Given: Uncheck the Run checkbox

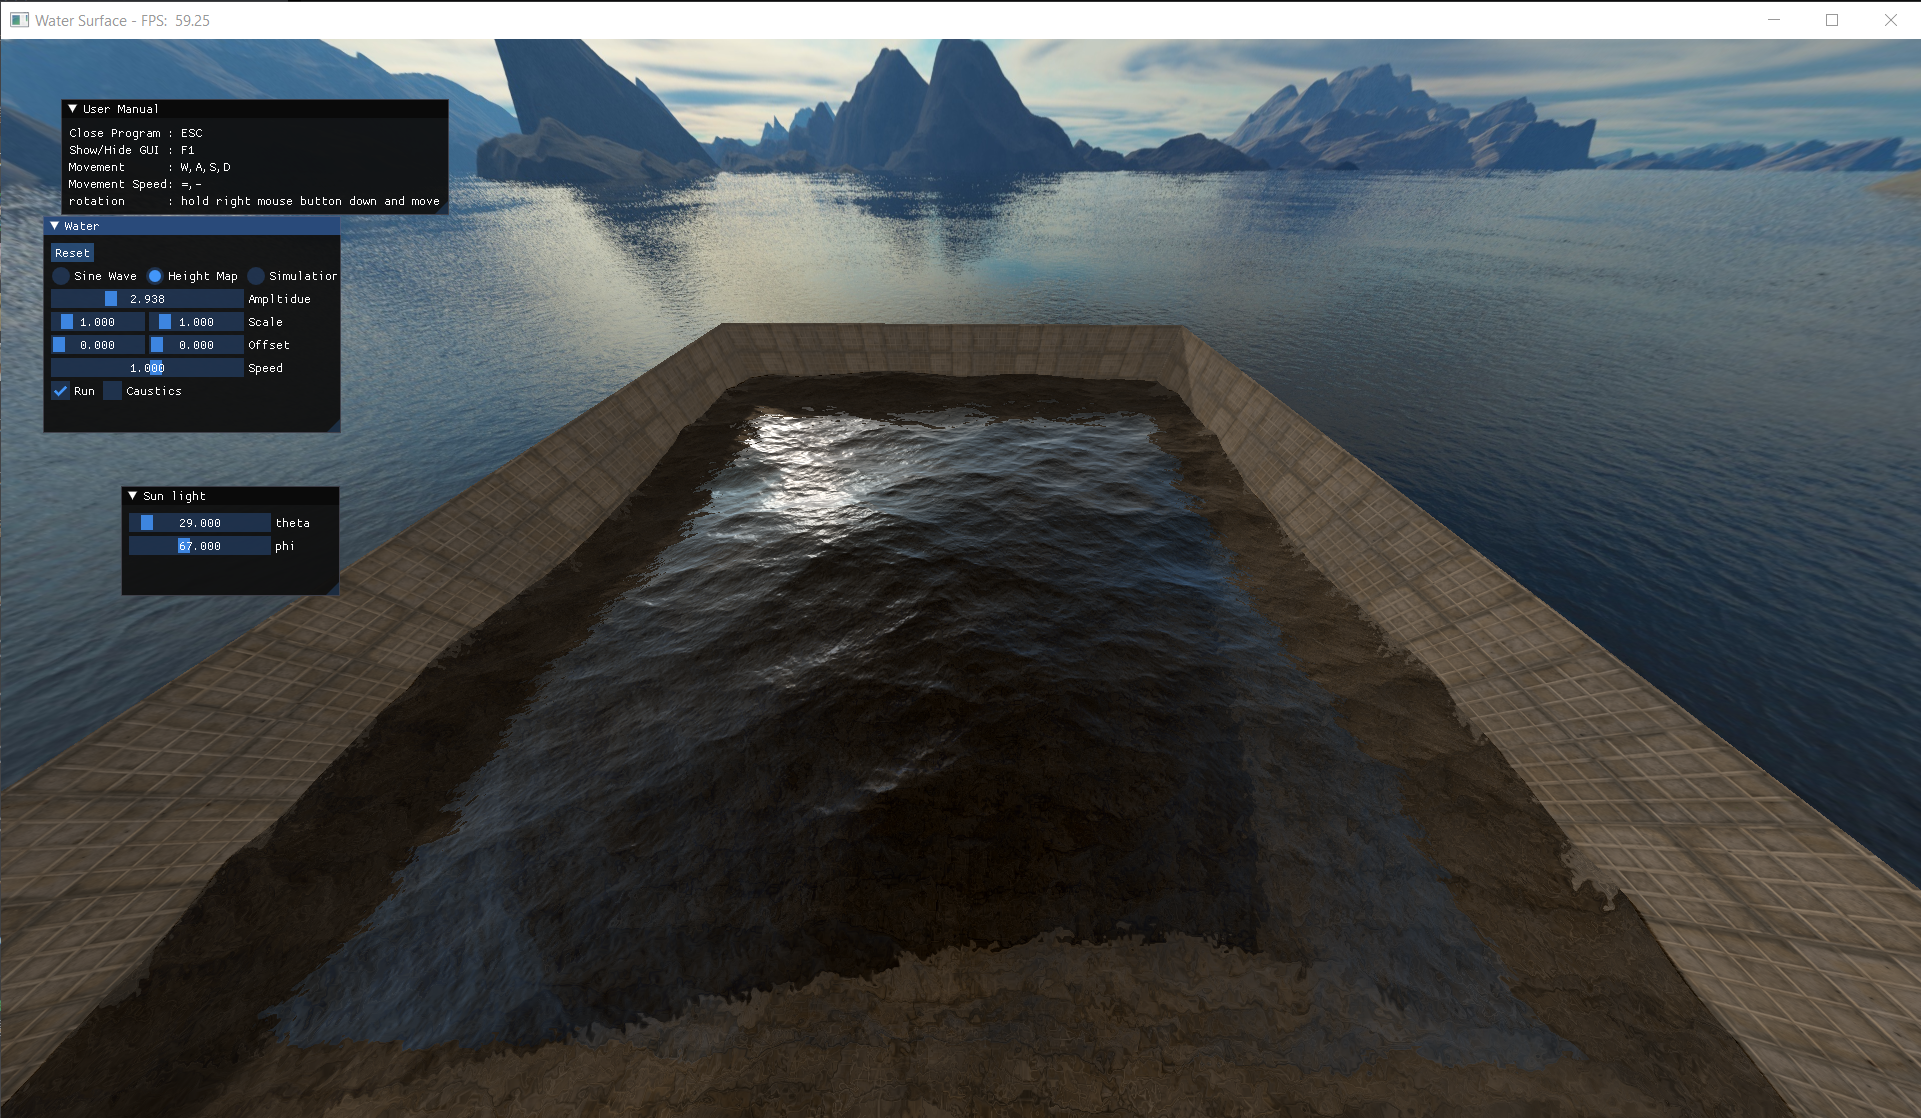Looking at the screenshot, I should pos(61,391).
